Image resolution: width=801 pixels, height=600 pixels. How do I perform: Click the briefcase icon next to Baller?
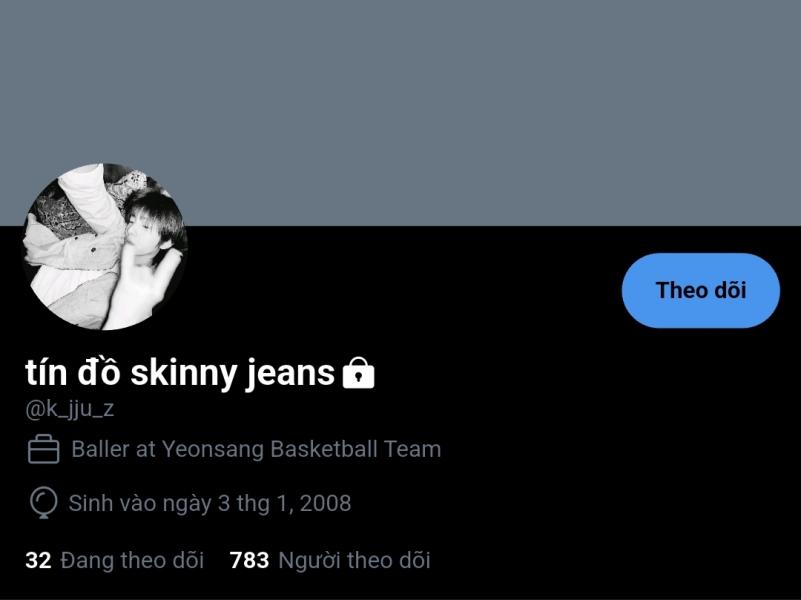(43, 449)
